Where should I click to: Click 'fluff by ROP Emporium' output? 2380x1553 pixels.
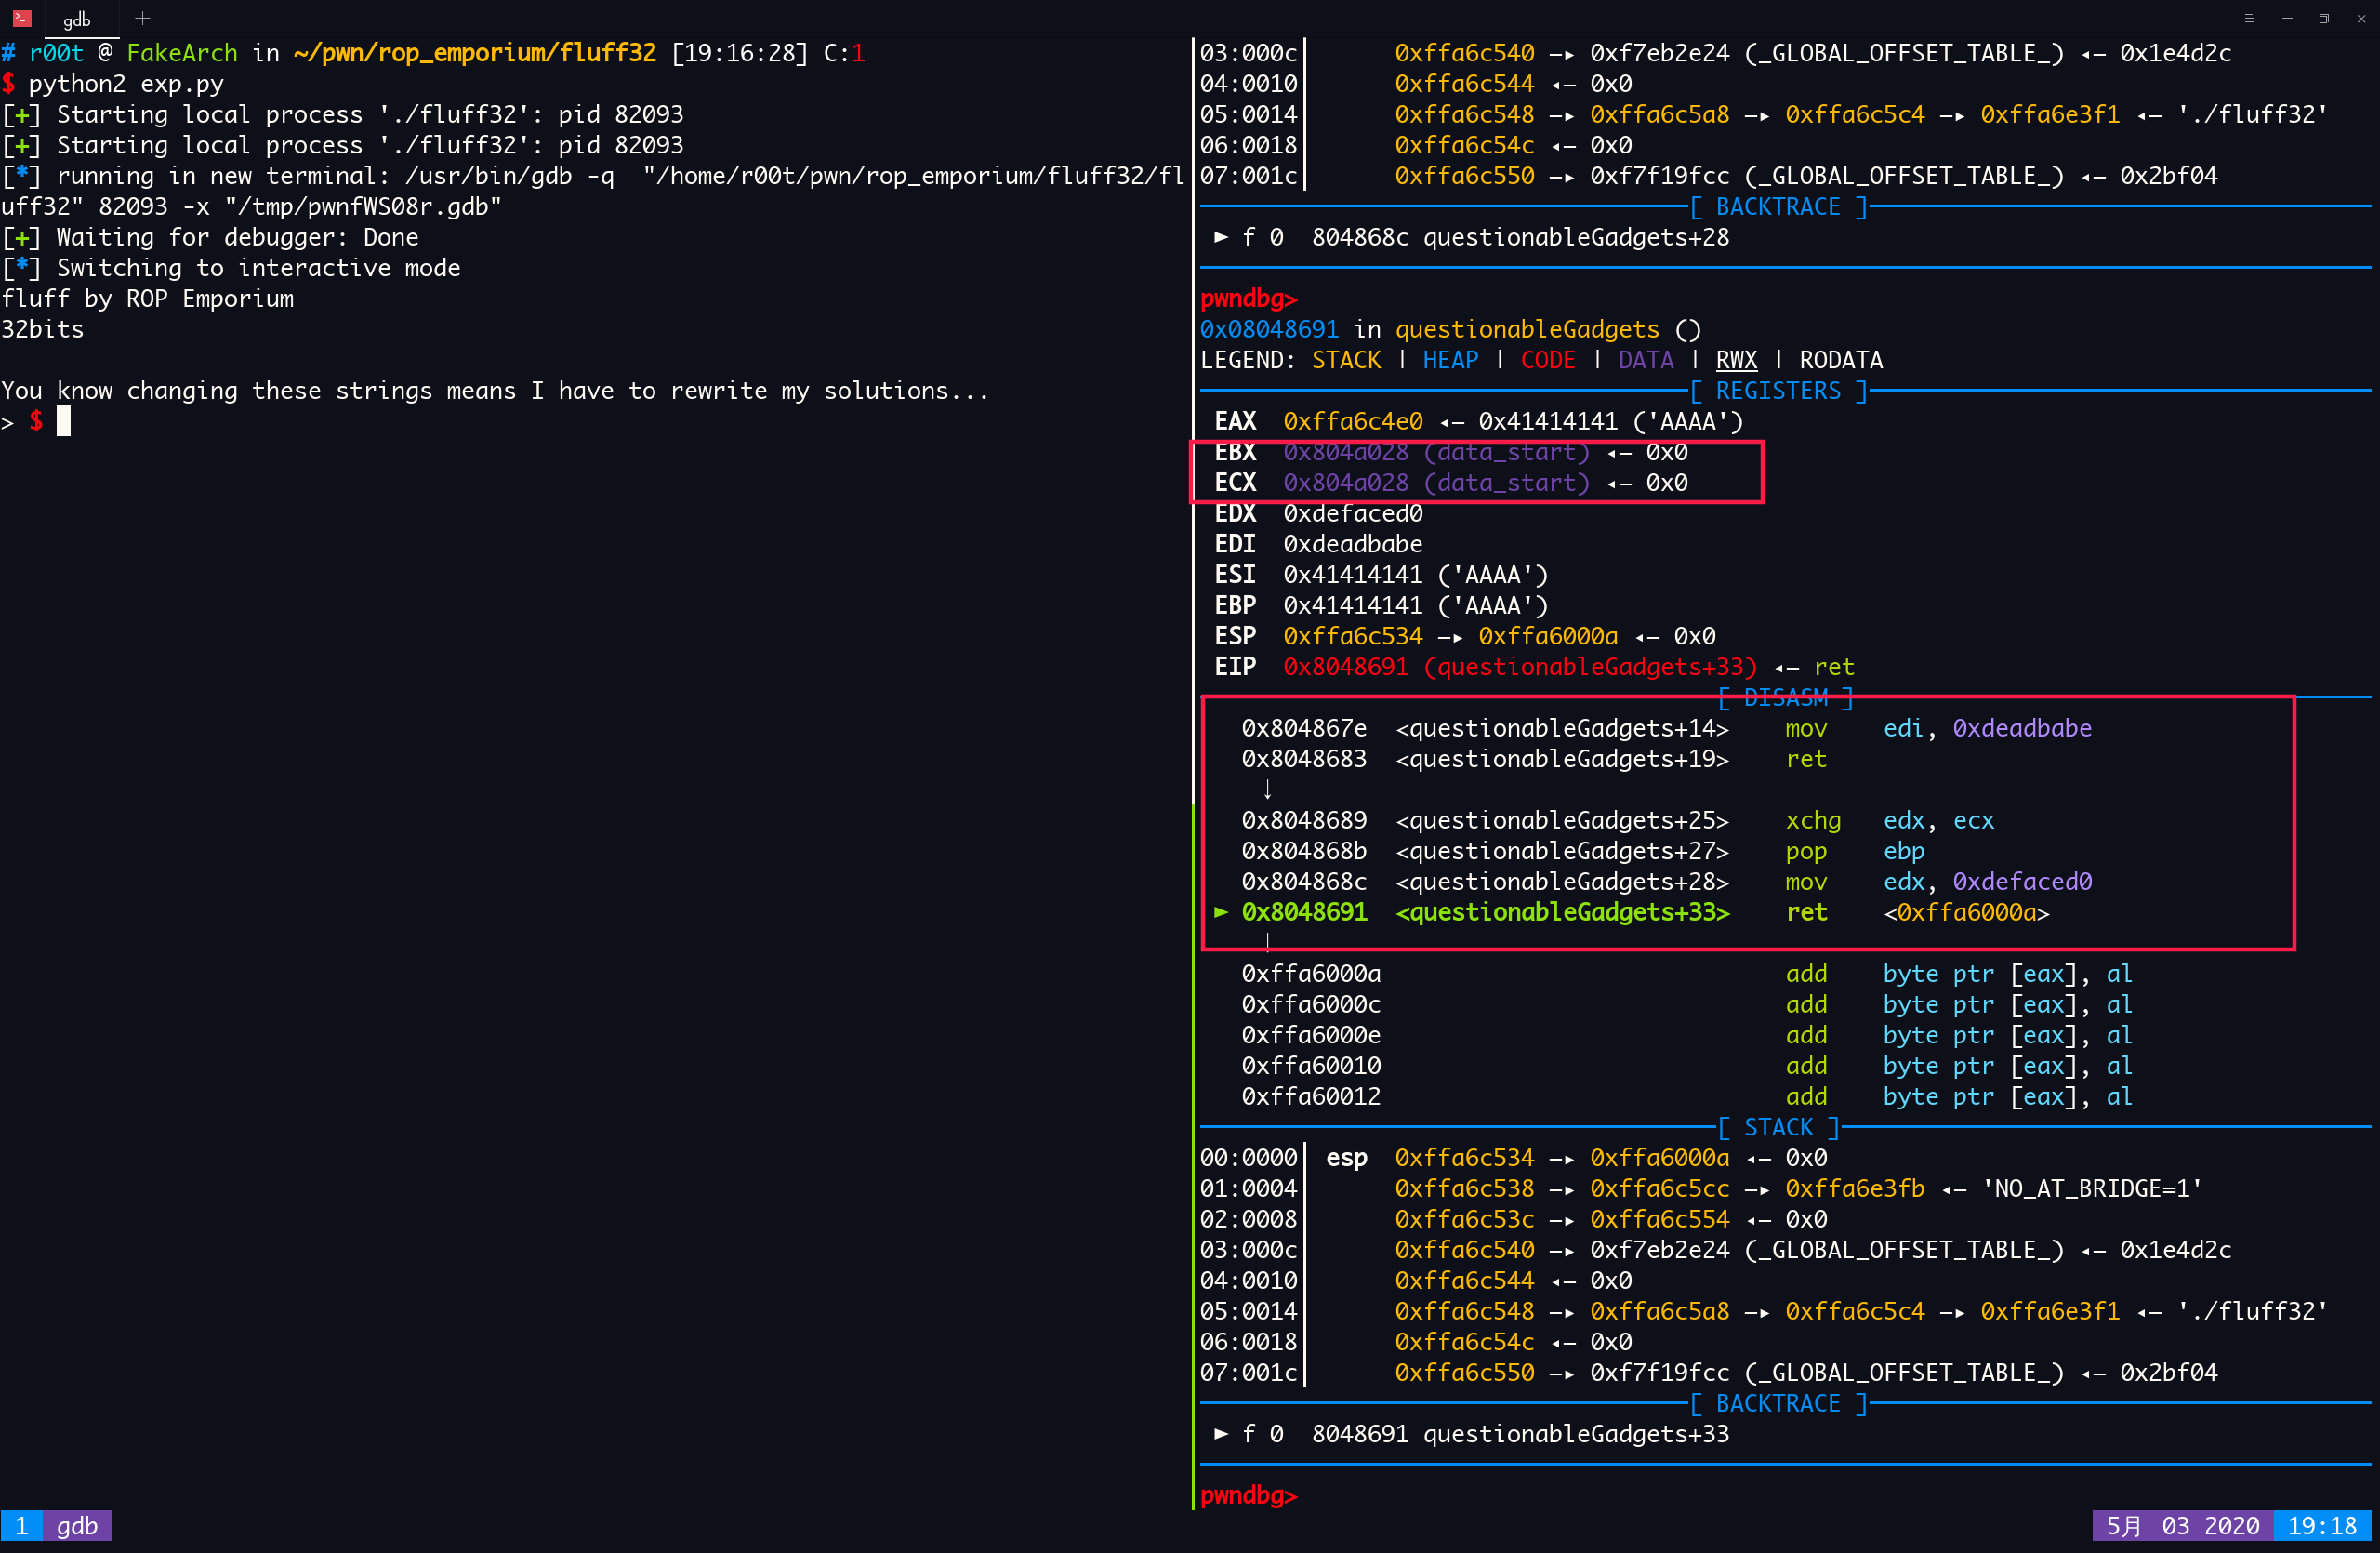click(x=147, y=299)
